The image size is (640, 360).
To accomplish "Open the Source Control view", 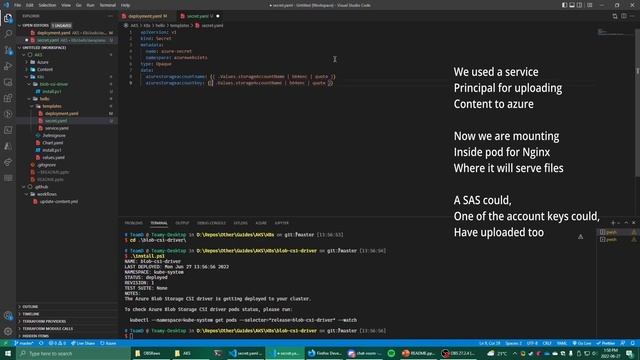I will [8, 50].
